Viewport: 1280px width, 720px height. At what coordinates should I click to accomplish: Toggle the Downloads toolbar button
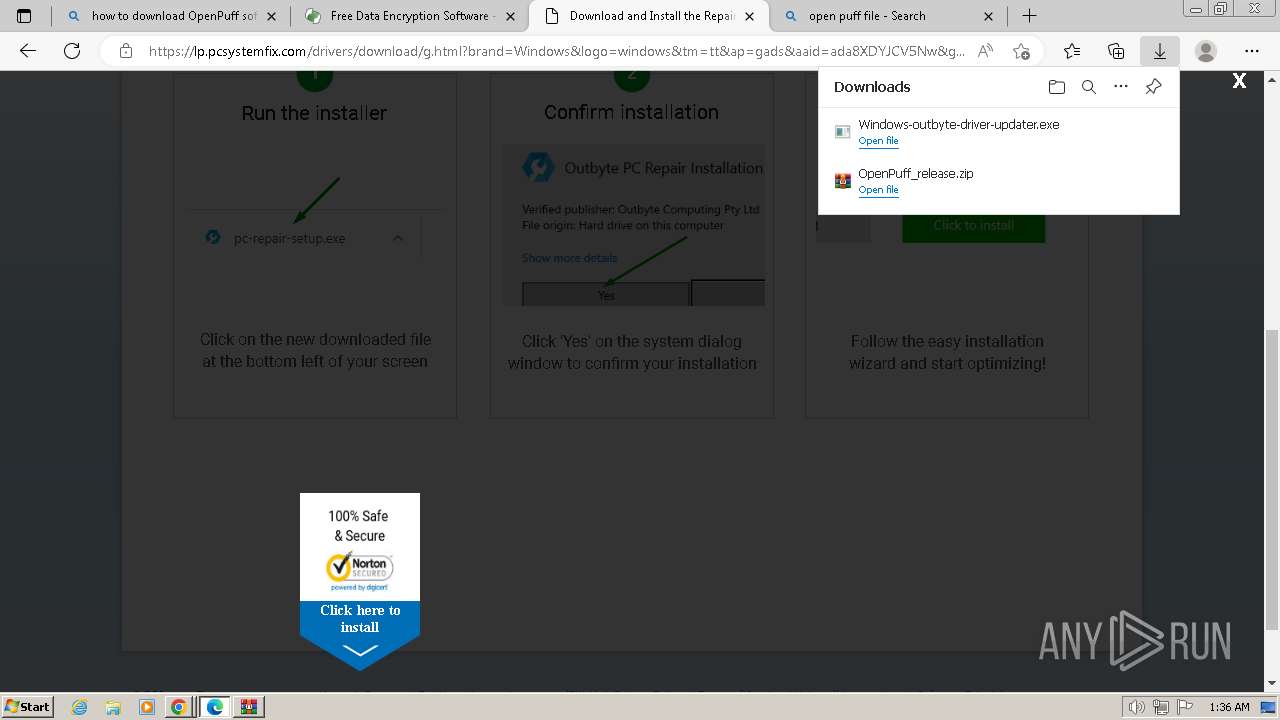click(1160, 51)
